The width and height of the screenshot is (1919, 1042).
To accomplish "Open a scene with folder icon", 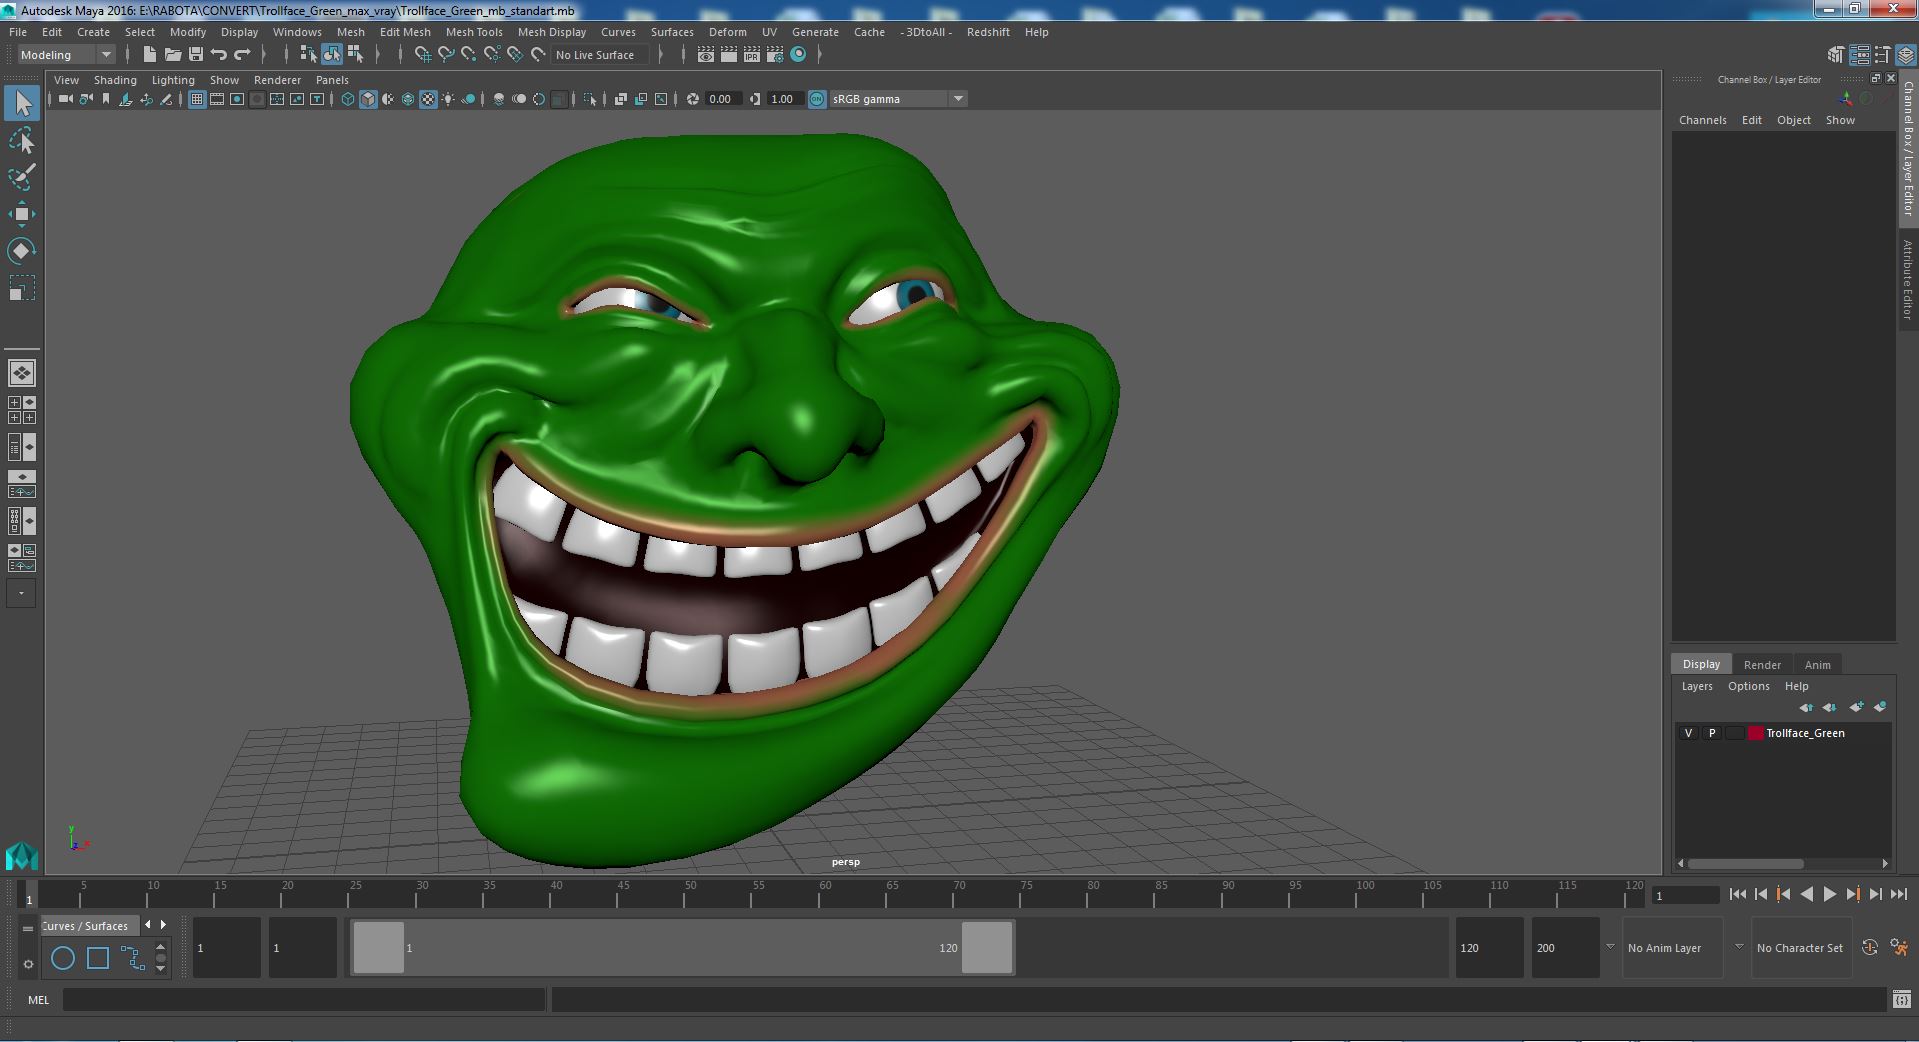I will (172, 55).
